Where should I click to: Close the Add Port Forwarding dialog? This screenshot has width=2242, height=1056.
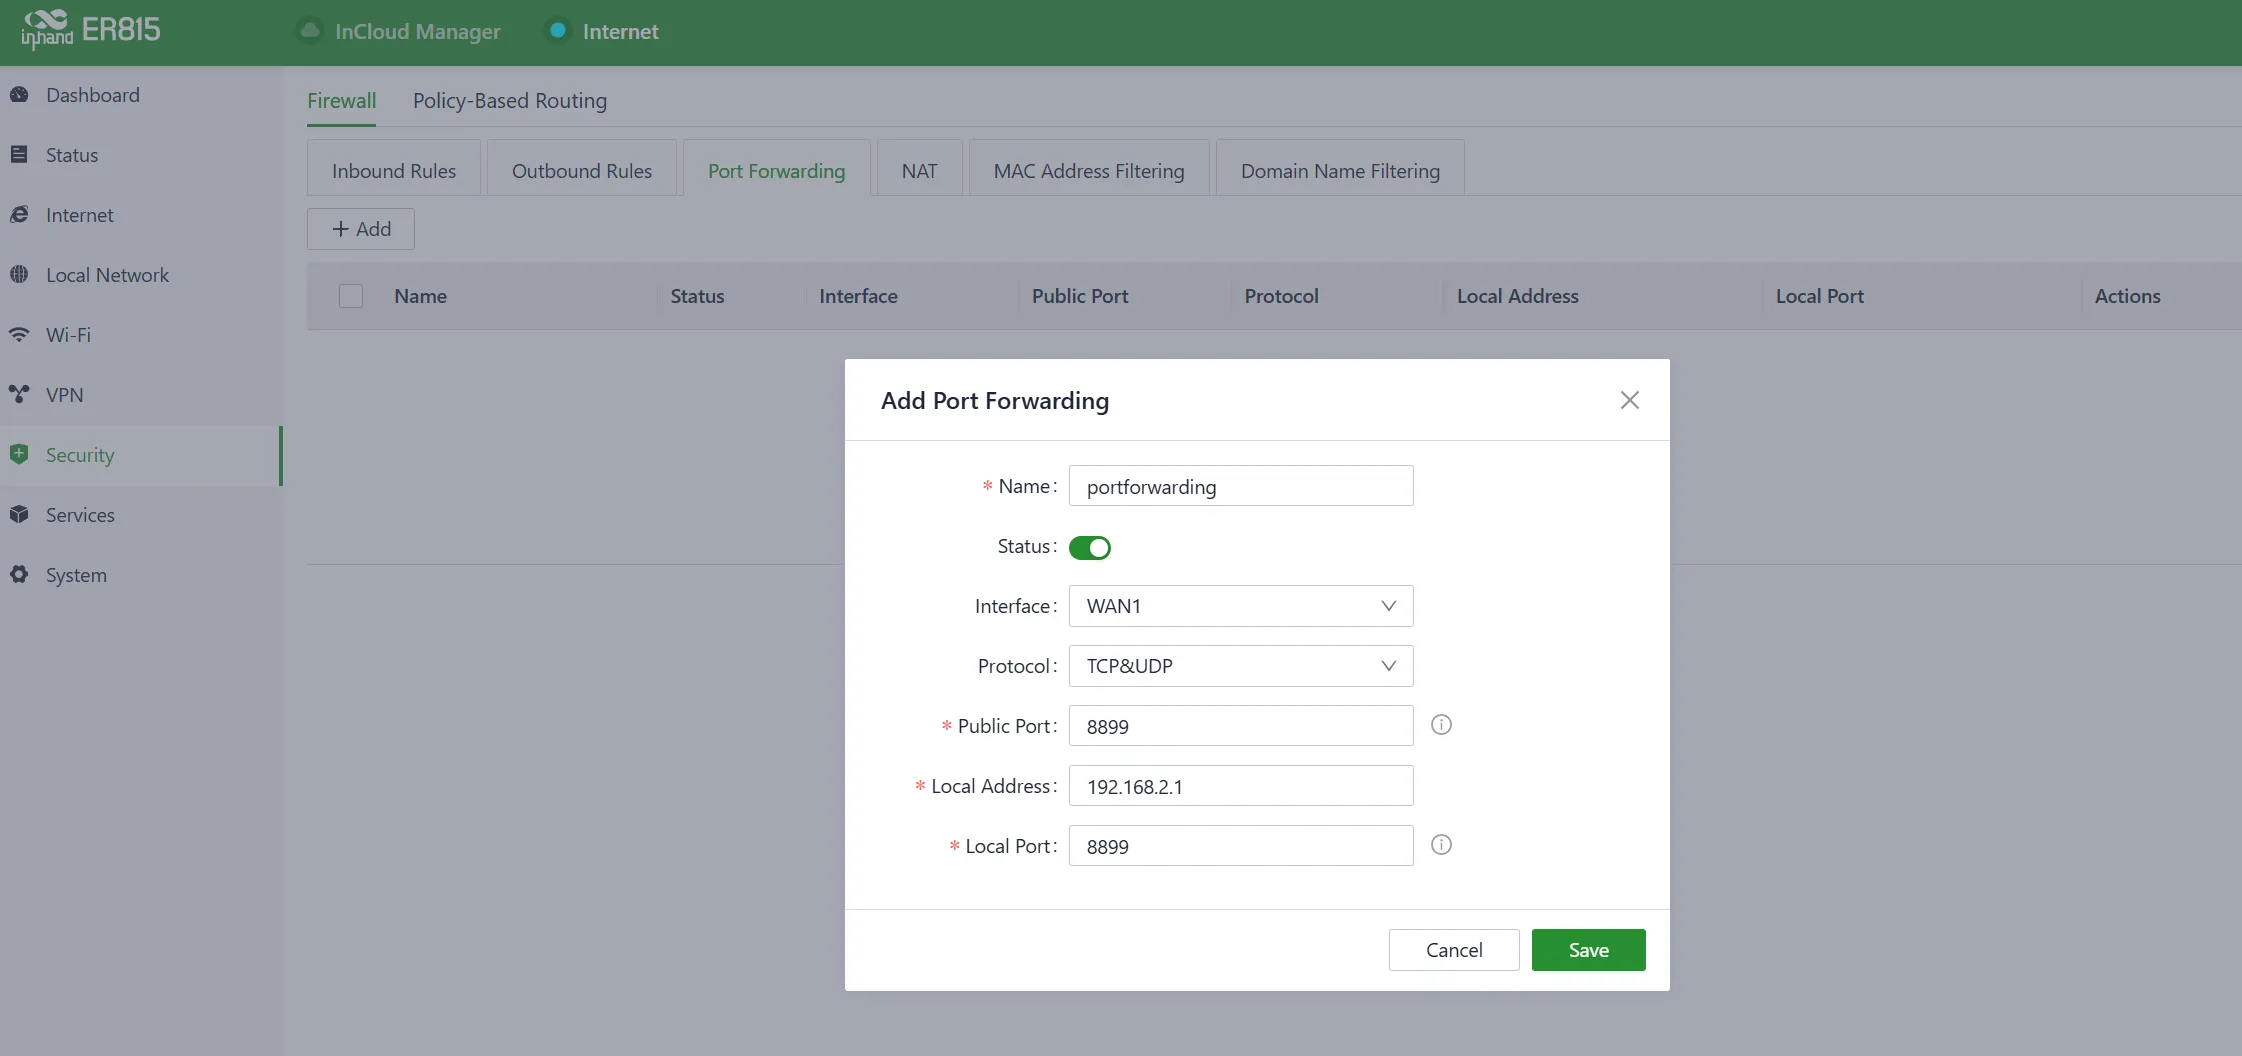pyautogui.click(x=1629, y=400)
